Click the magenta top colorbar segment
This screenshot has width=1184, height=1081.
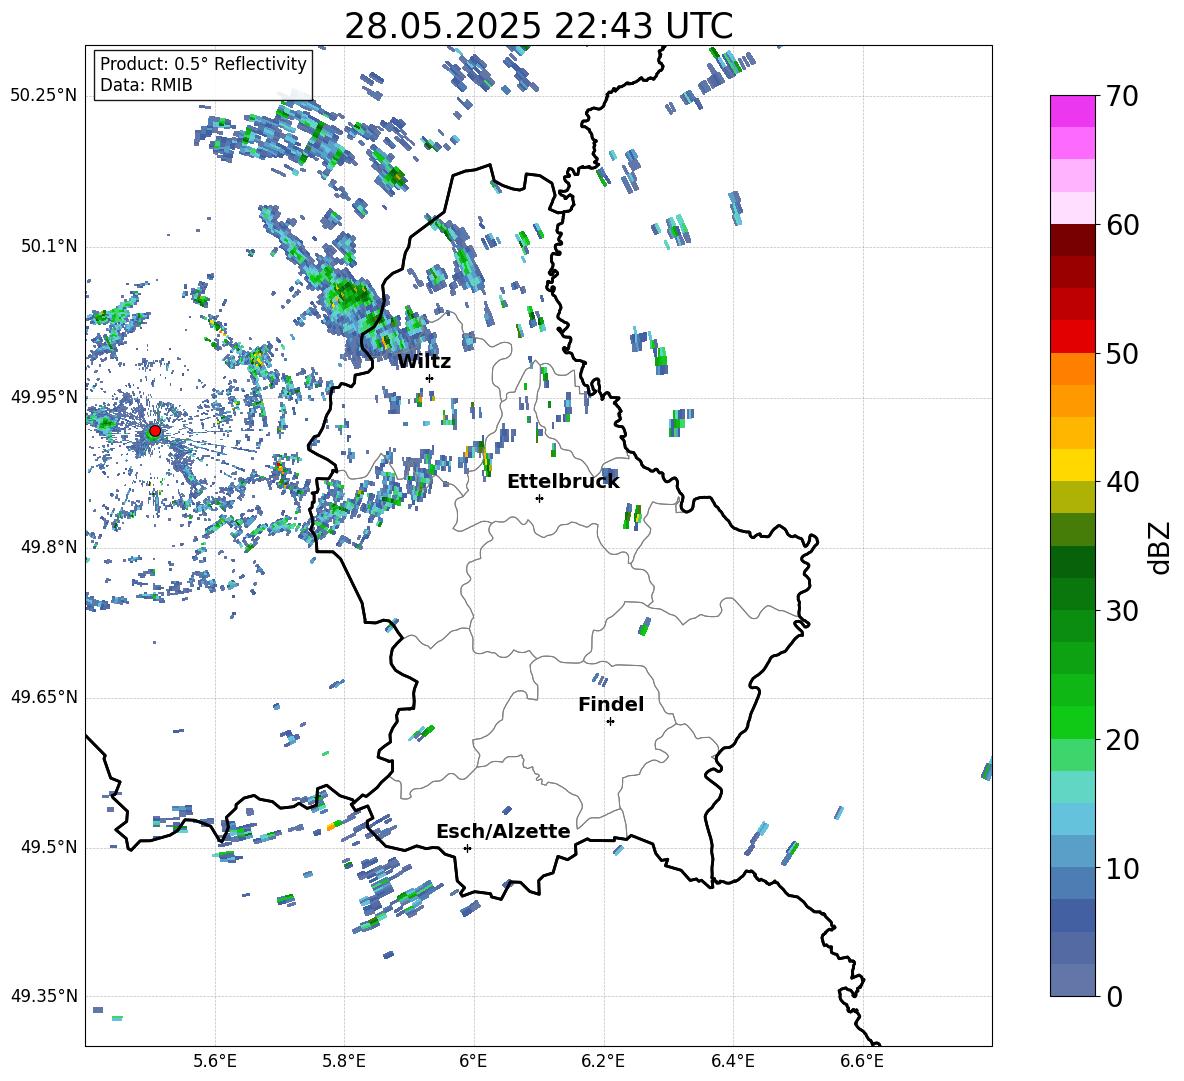(1073, 111)
